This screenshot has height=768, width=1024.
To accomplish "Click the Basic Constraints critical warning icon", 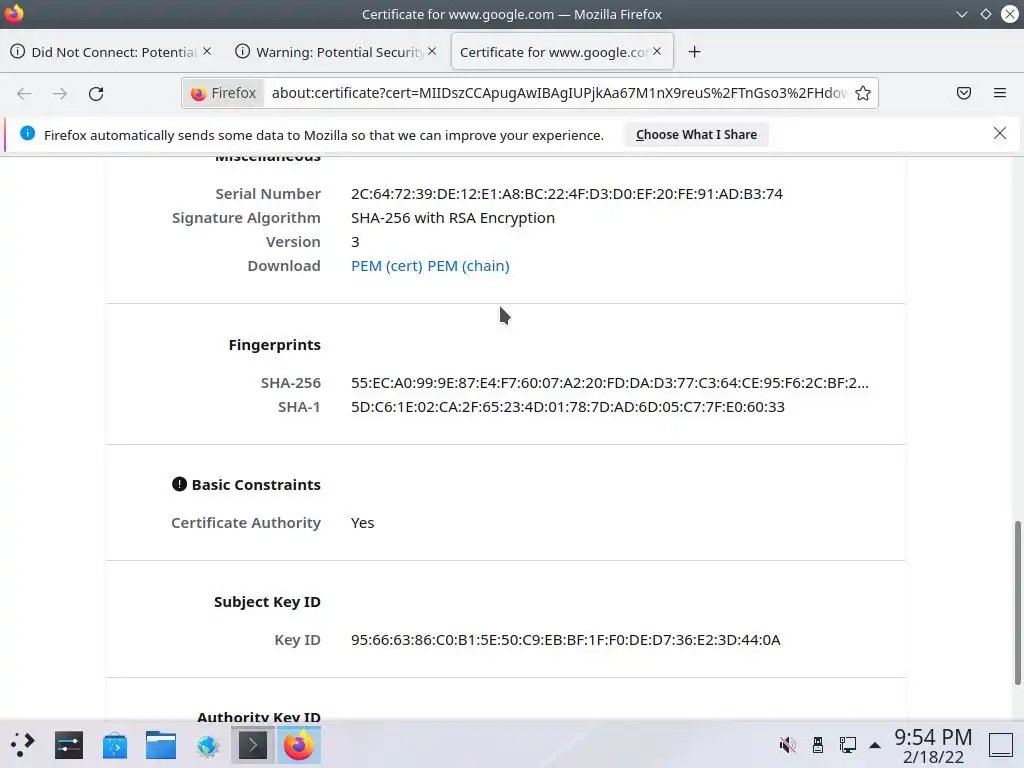I will [x=179, y=484].
